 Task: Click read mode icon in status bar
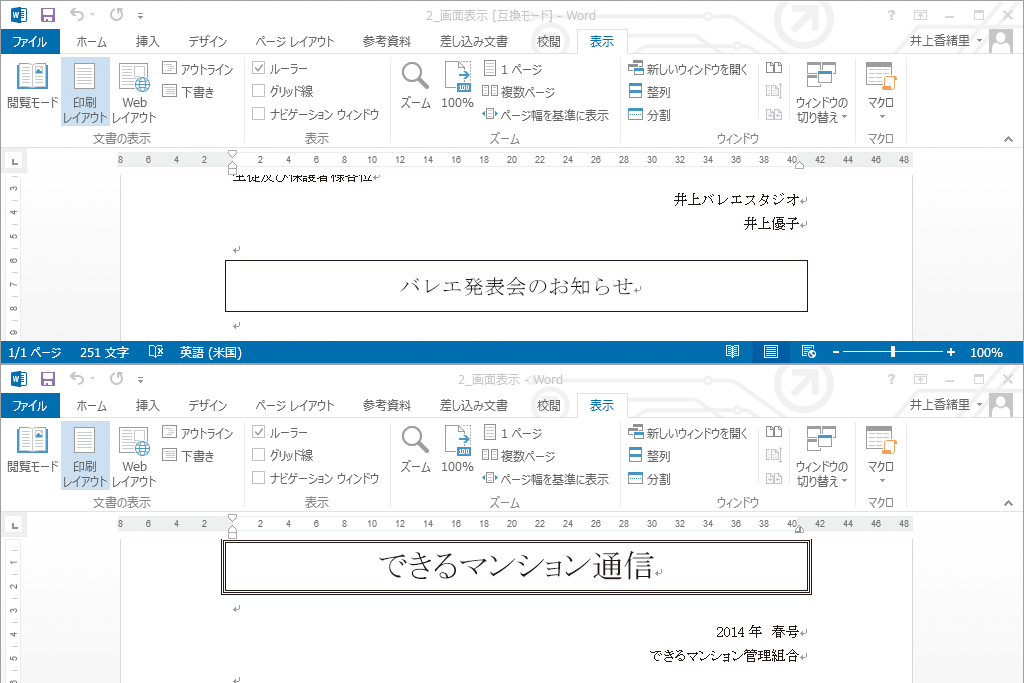pos(733,352)
